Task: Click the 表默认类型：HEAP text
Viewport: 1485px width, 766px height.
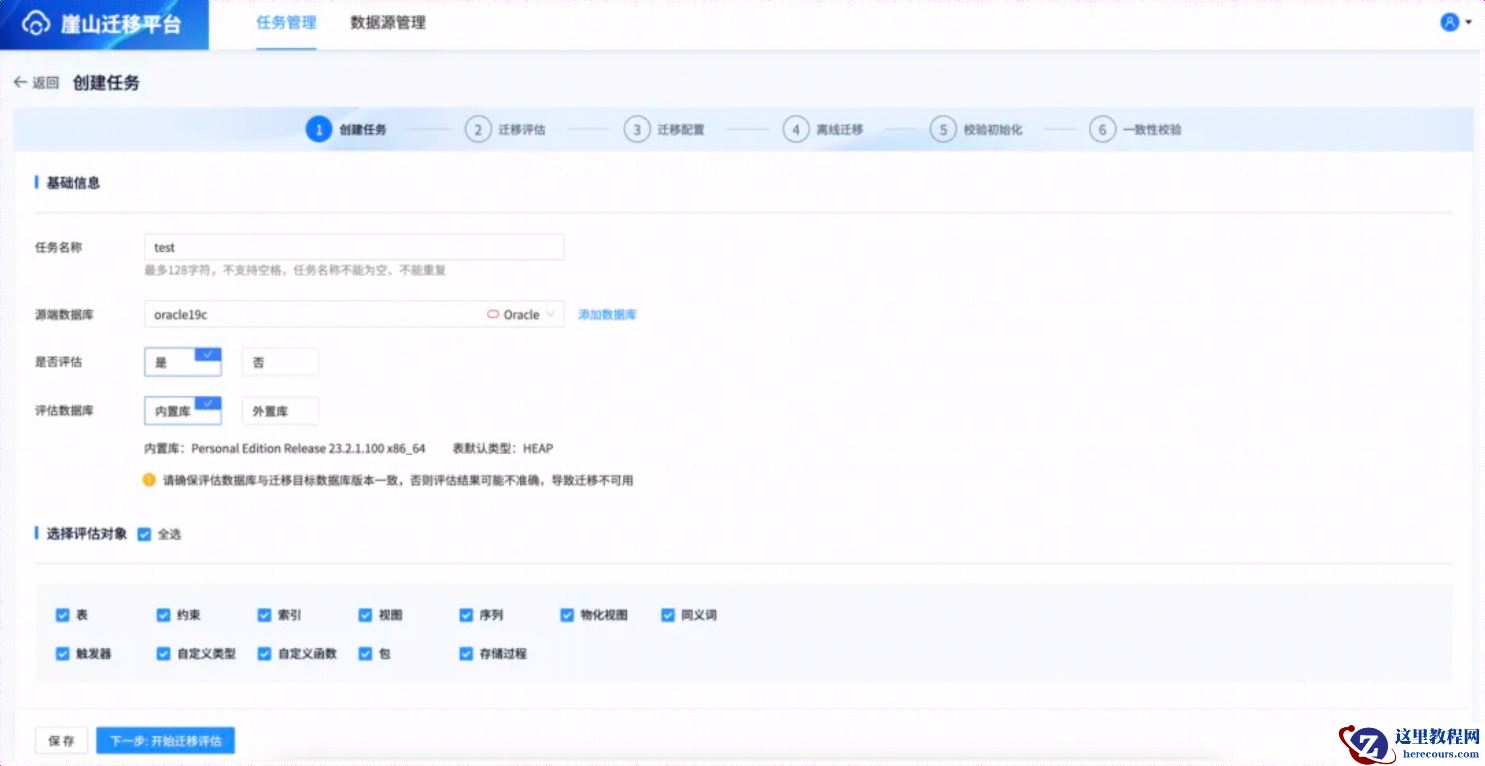Action: [x=503, y=448]
